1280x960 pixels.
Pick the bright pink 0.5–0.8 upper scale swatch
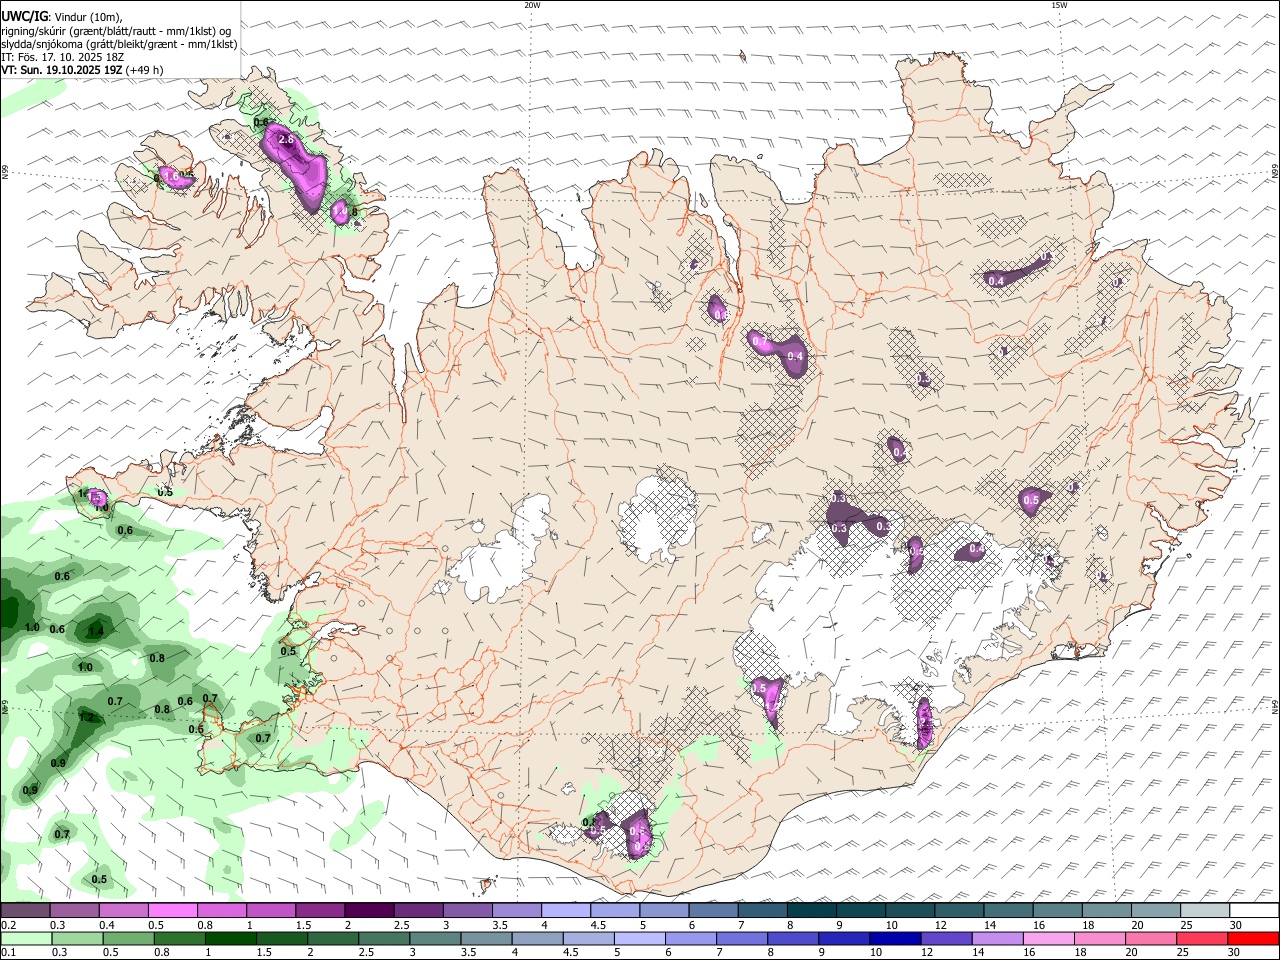coord(172,910)
